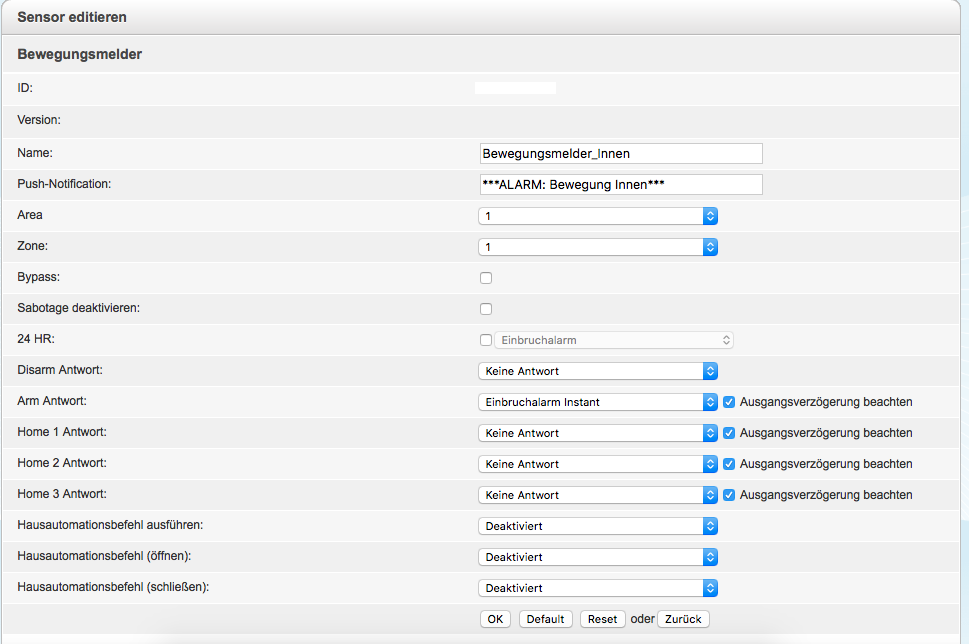The width and height of the screenshot is (969, 644).
Task: Click the Reset button
Action: coord(602,619)
